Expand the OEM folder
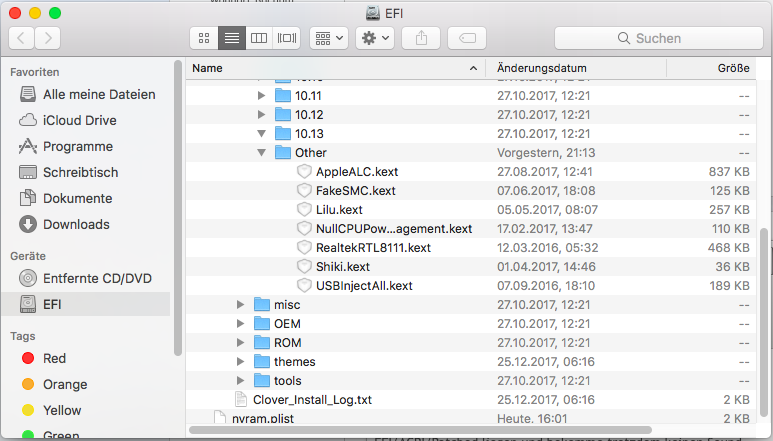773x441 pixels. (x=241, y=324)
